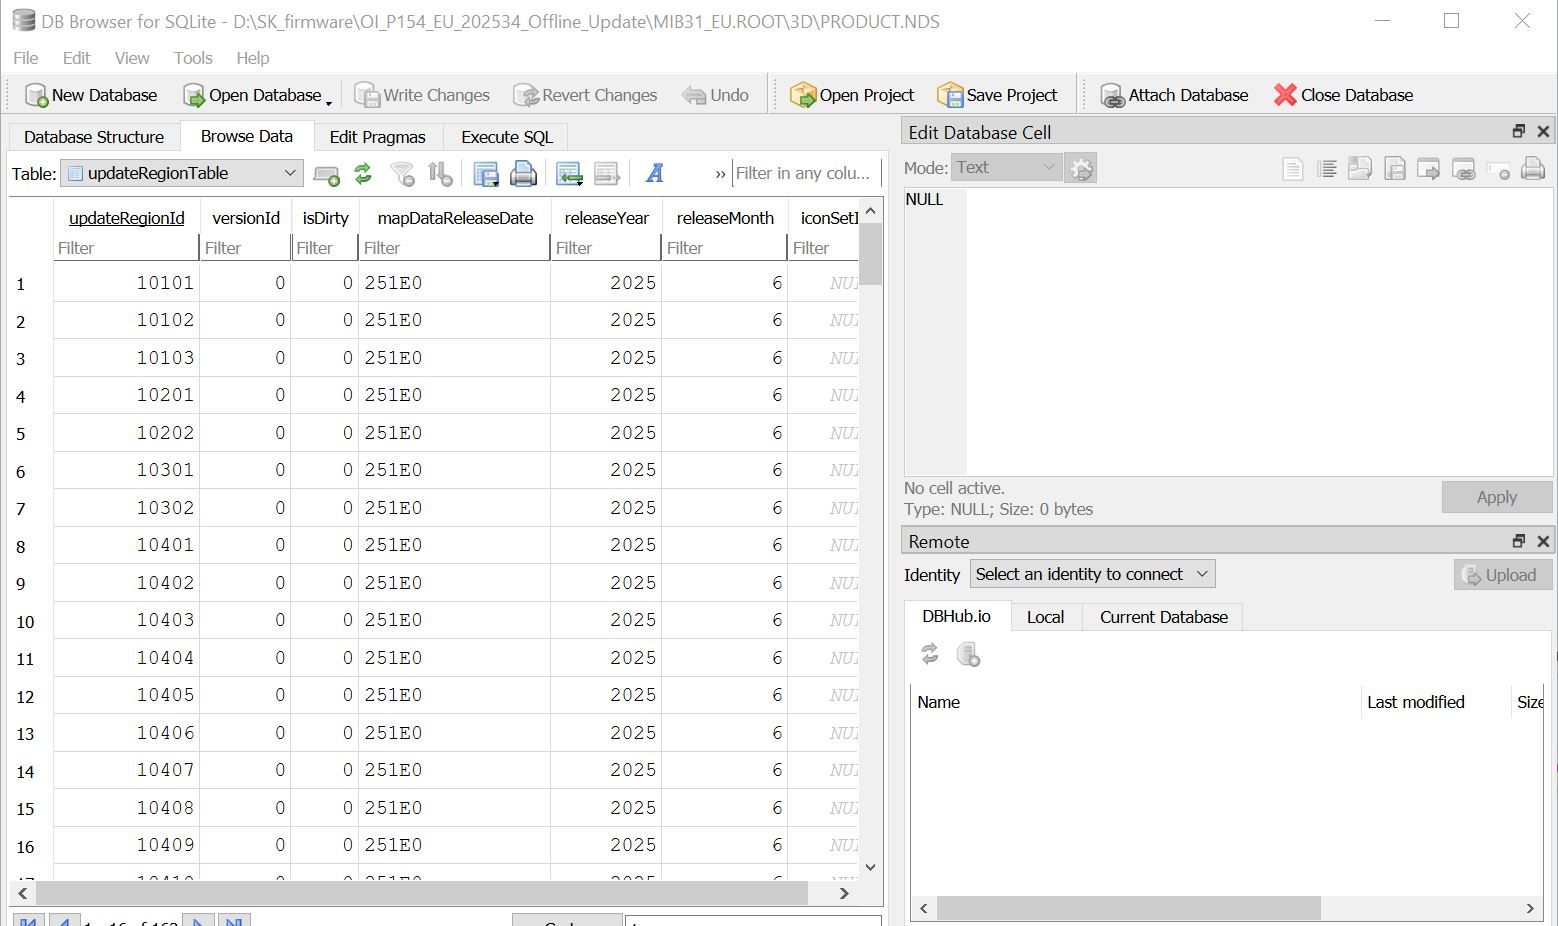
Task: Click the New Database toolbar button
Action: [91, 95]
